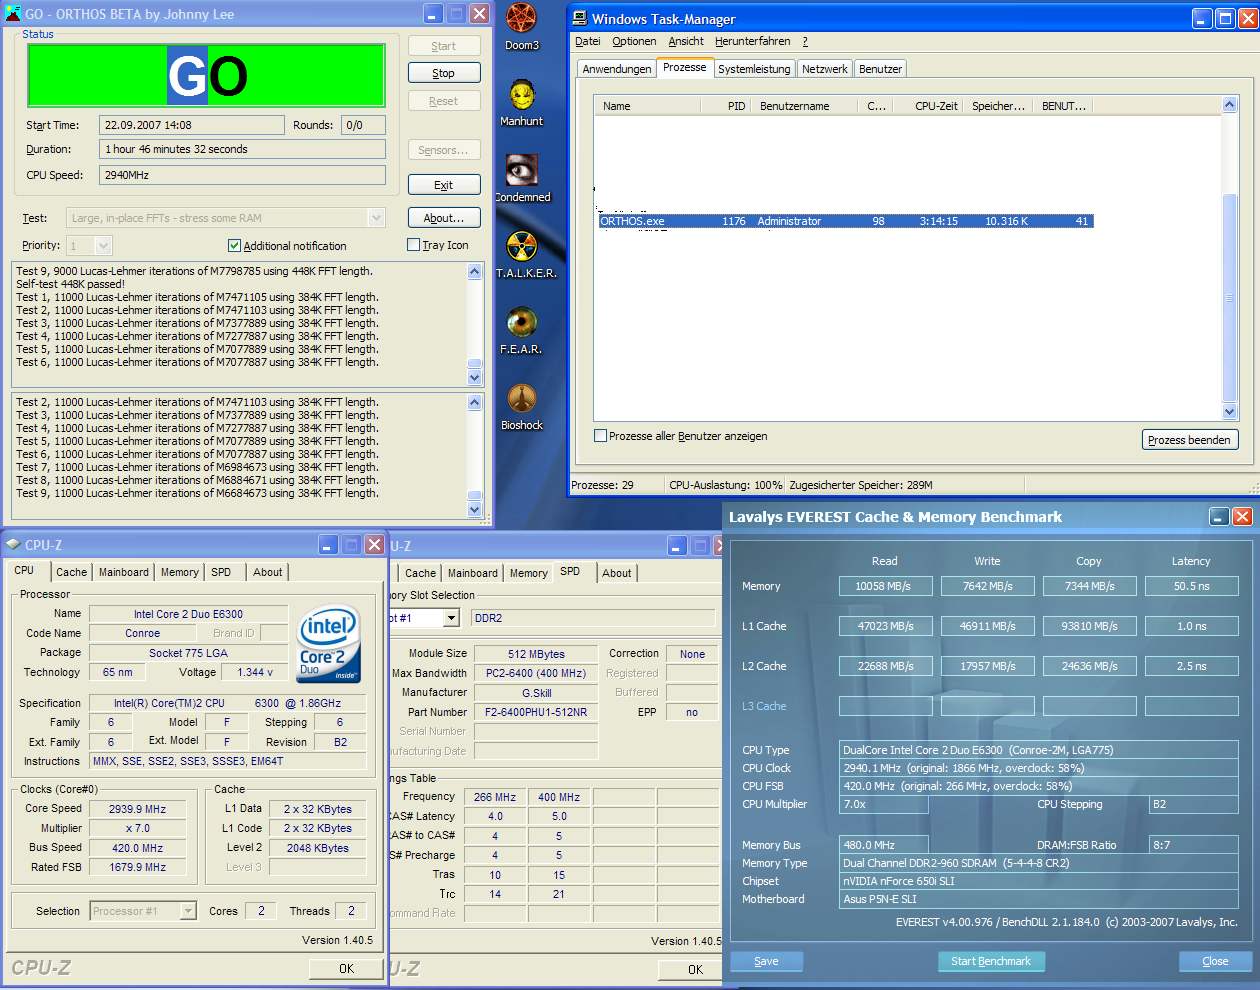The width and height of the screenshot is (1260, 990).
Task: Open the Cache tab in front CPU-Z
Action: coord(71,573)
